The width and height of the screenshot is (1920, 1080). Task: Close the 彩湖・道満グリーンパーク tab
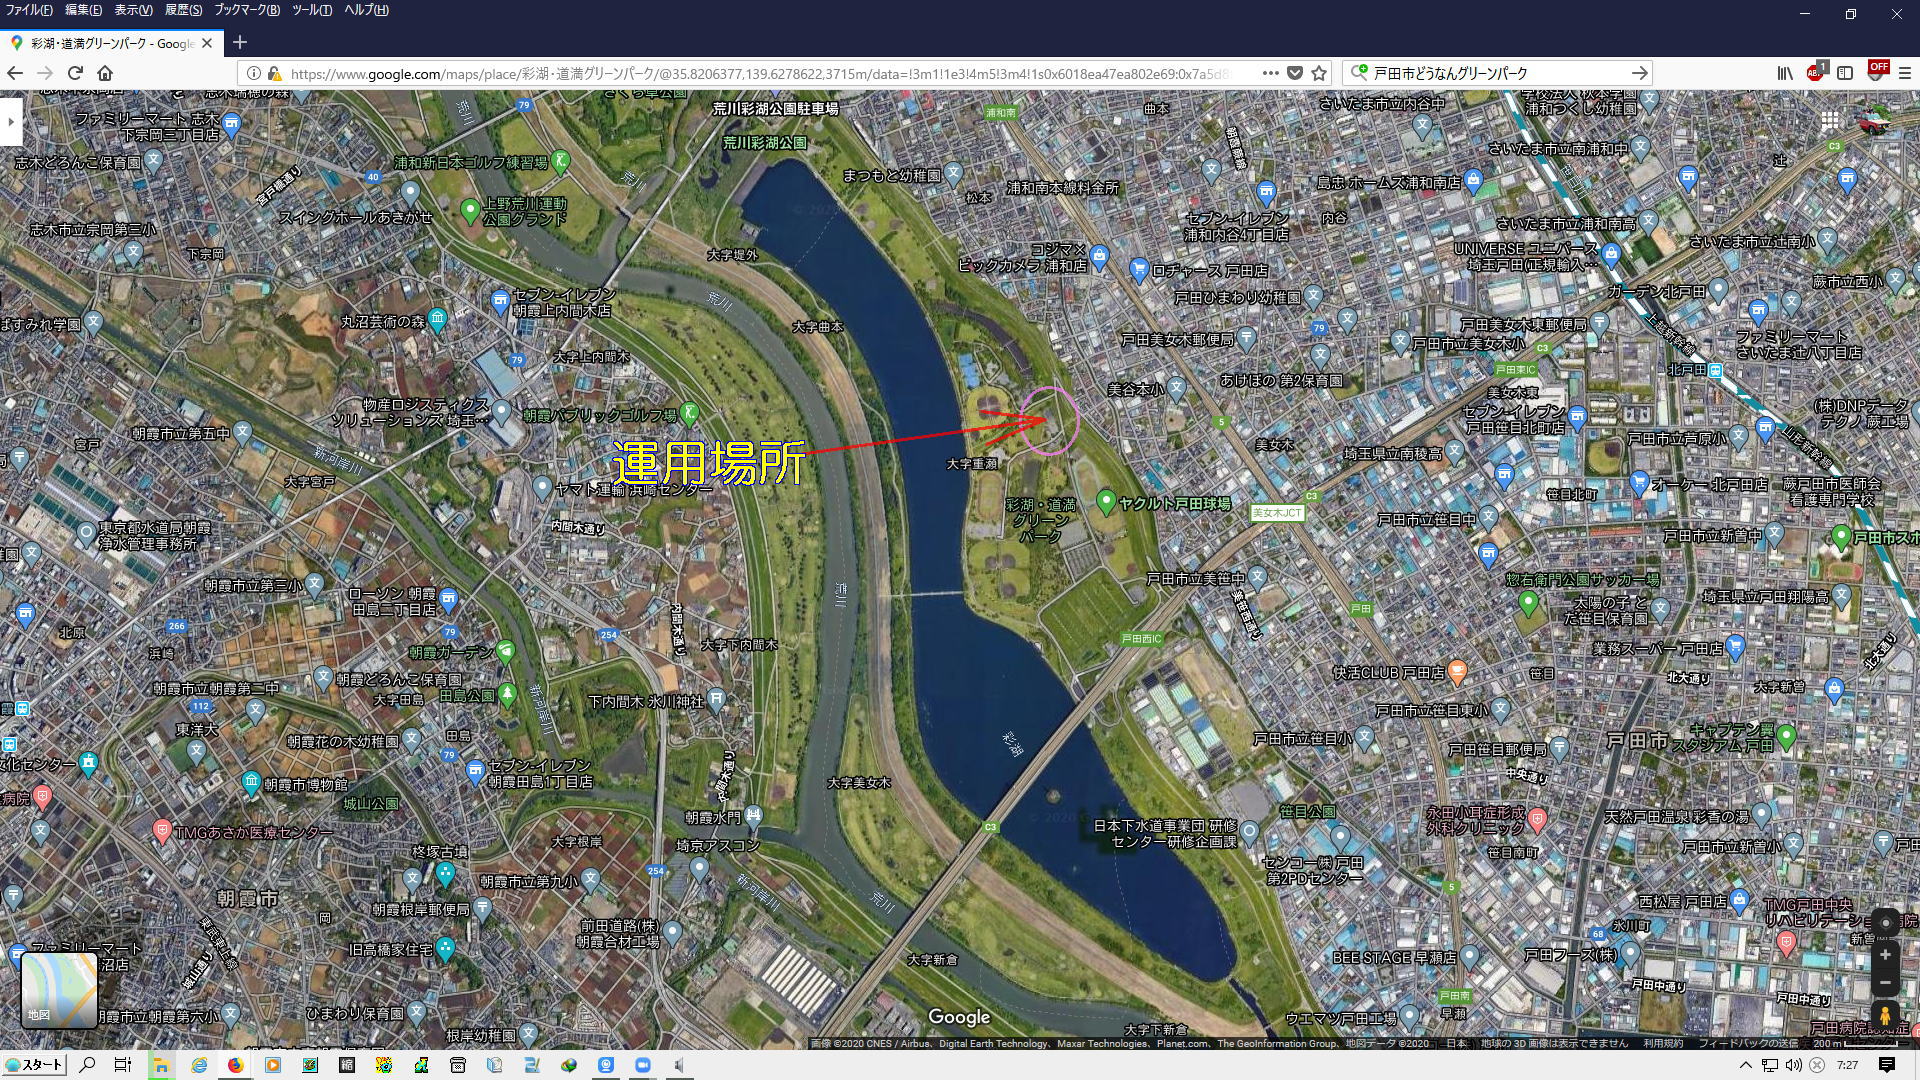pyautogui.click(x=207, y=43)
